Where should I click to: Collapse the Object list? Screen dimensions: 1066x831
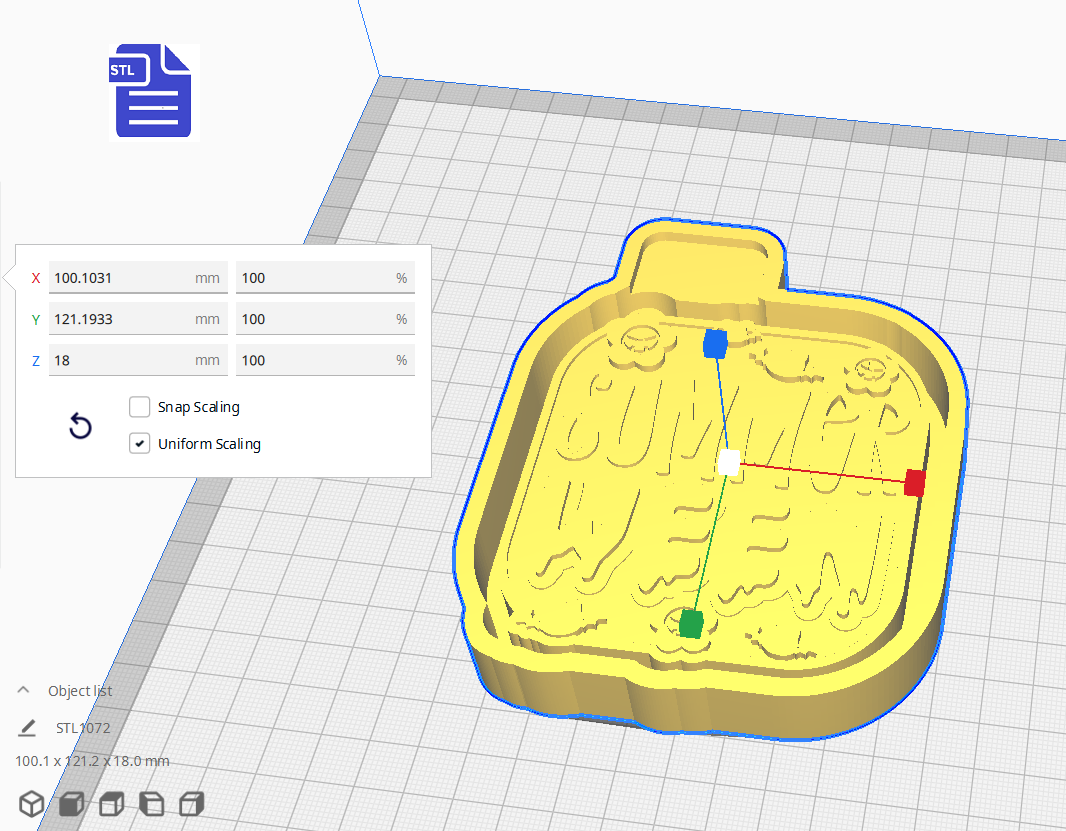click(x=22, y=689)
